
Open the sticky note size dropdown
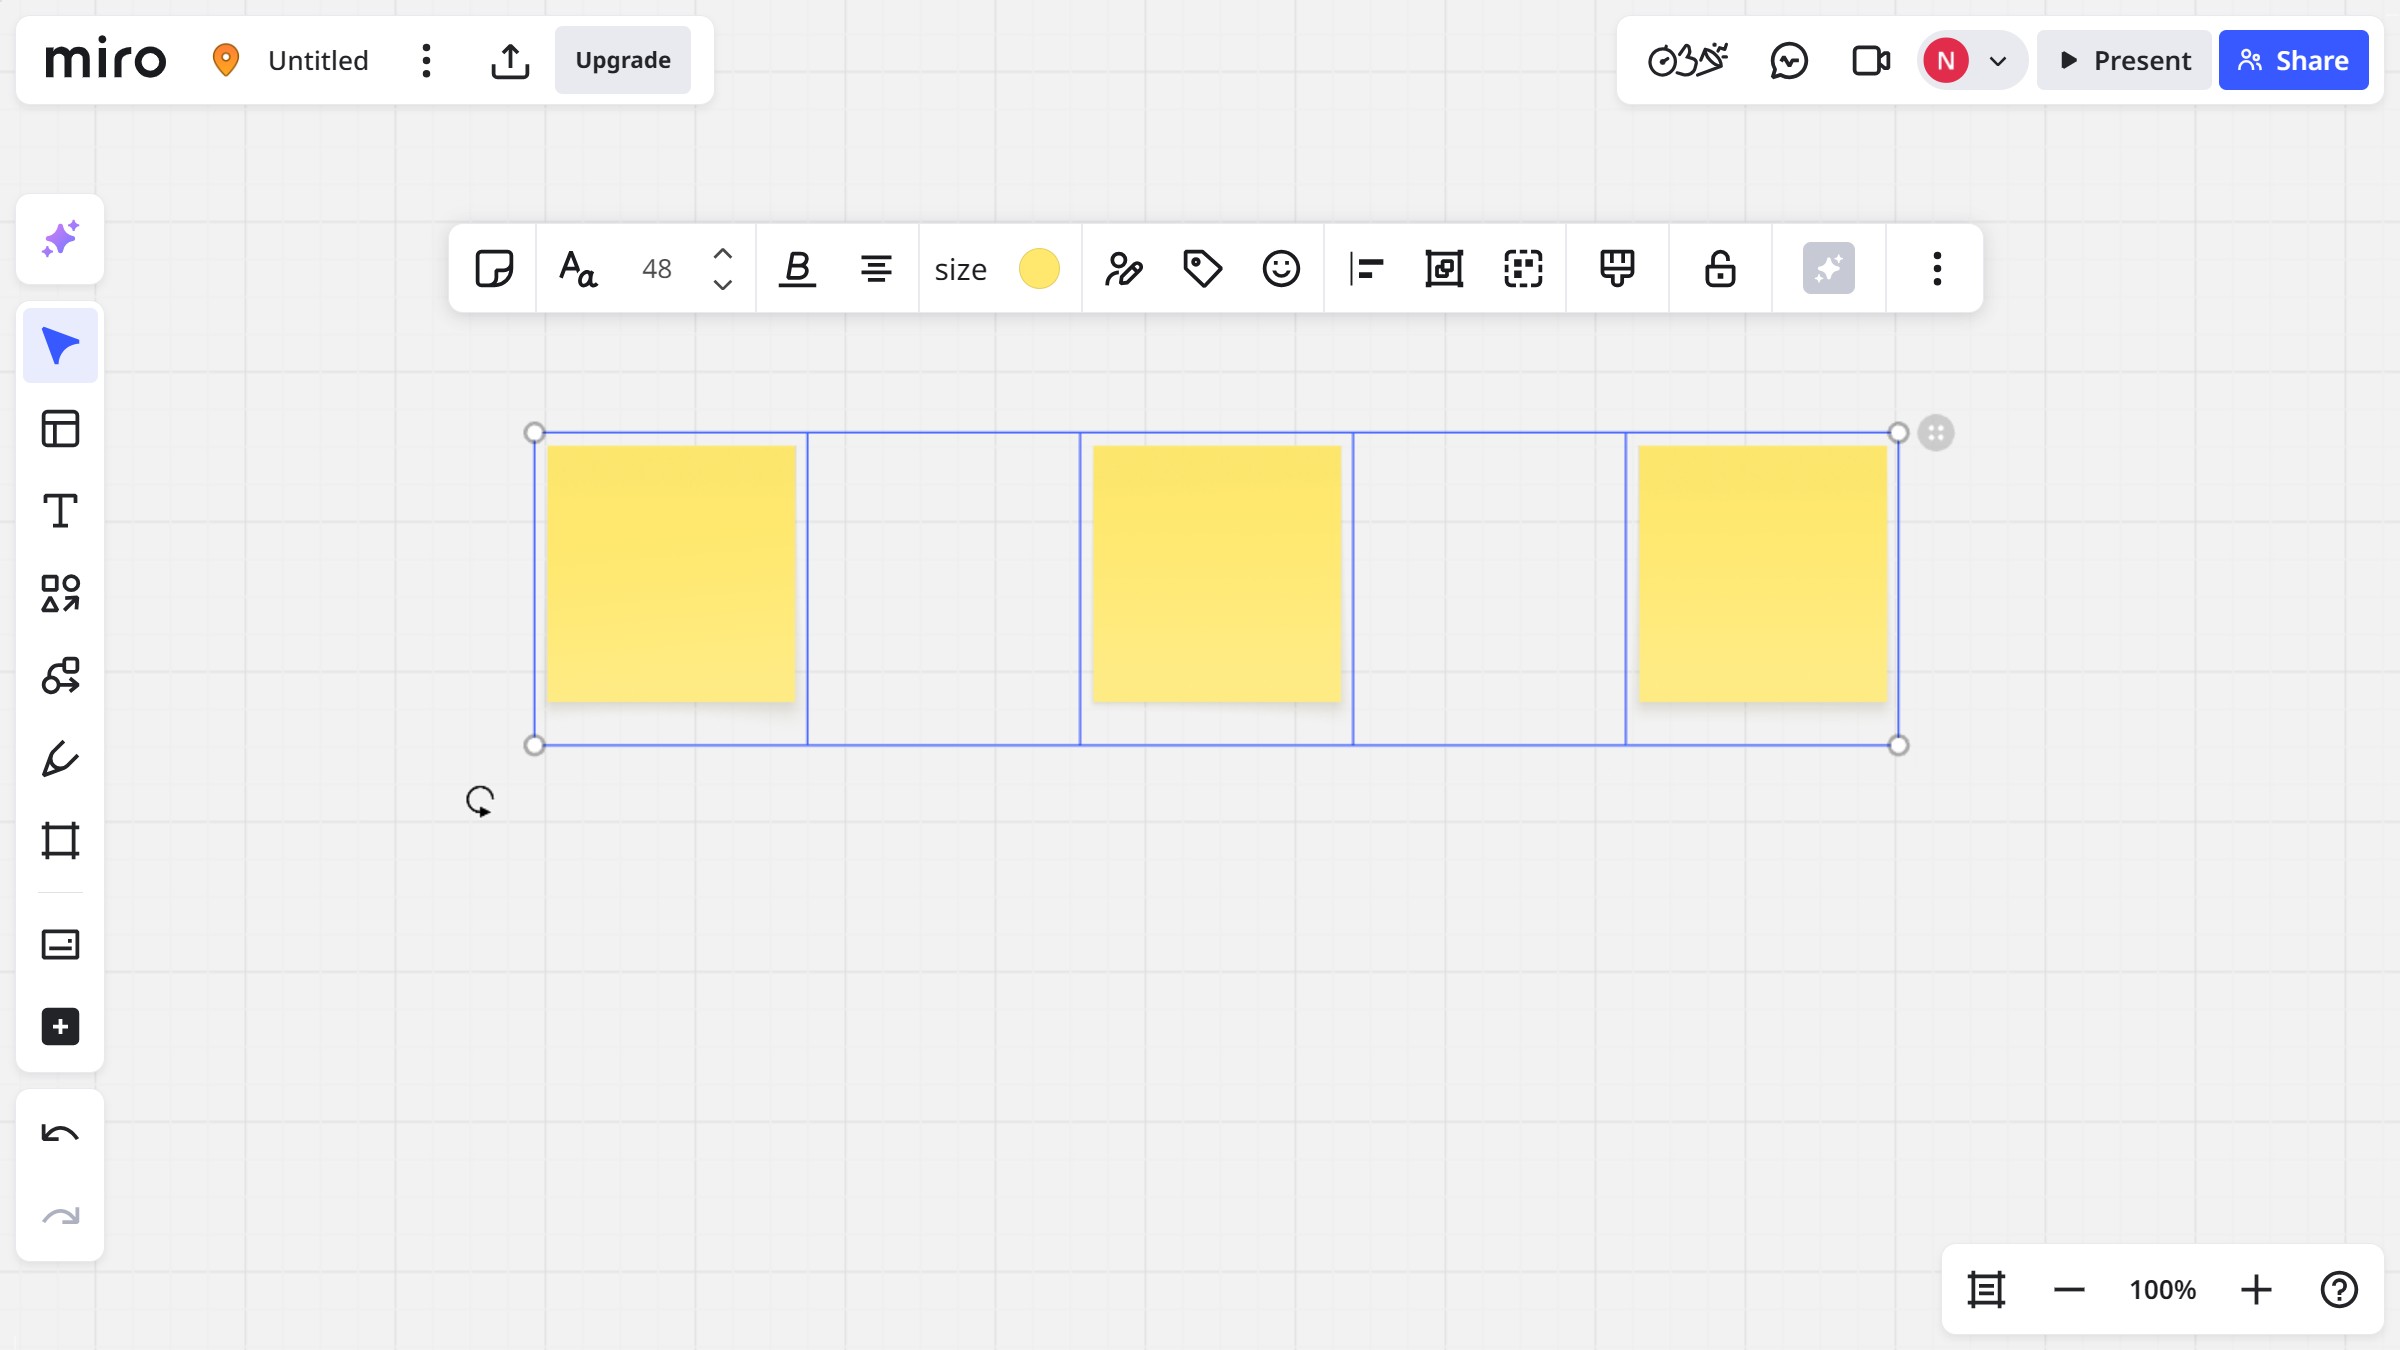click(960, 269)
